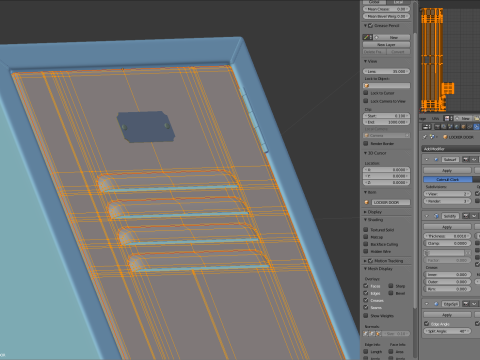The image size is (480, 360).
Task: Adjust the Solidify Thickness slider
Action: pos(447,236)
